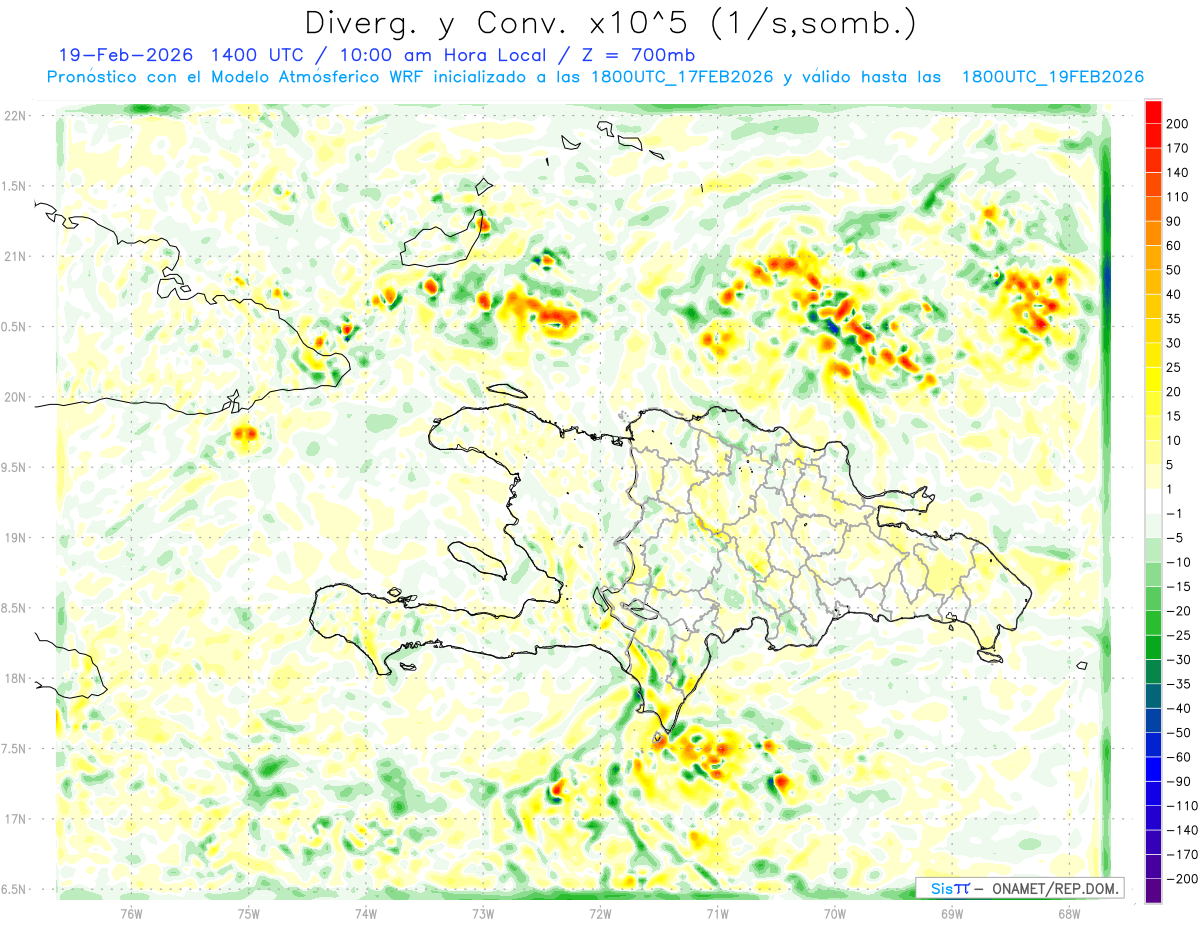This screenshot has height=927, width=1200.
Task: Select the "72W" longitude label
Action: click(x=600, y=913)
